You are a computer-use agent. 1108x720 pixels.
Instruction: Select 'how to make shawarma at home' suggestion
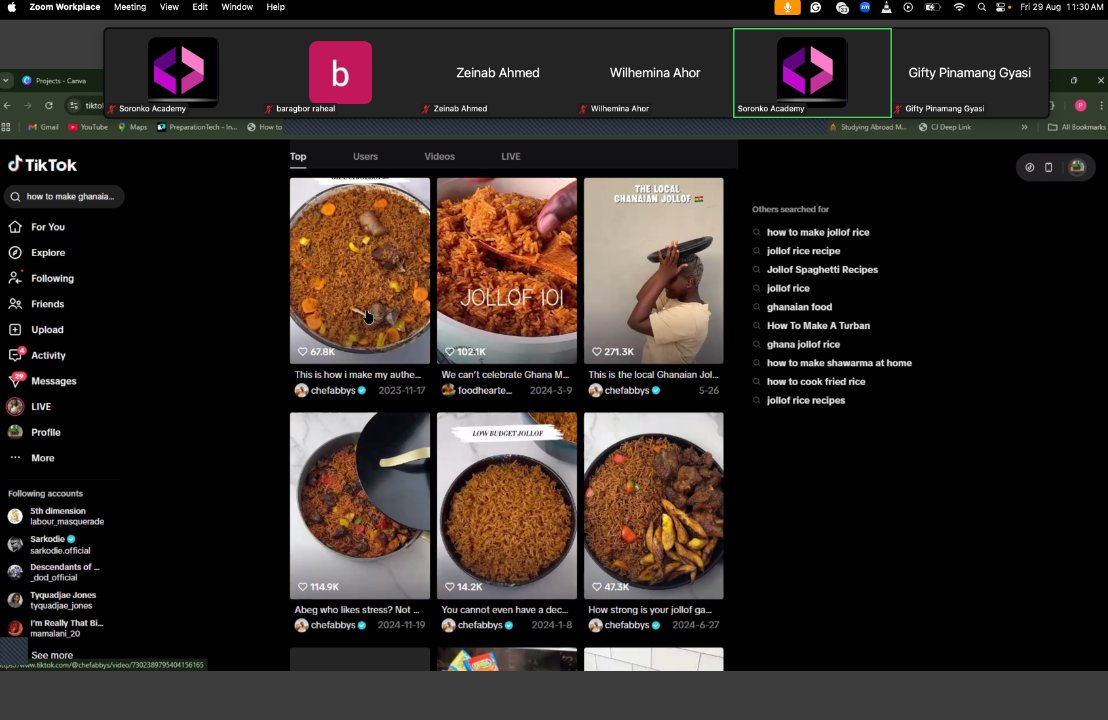point(839,362)
